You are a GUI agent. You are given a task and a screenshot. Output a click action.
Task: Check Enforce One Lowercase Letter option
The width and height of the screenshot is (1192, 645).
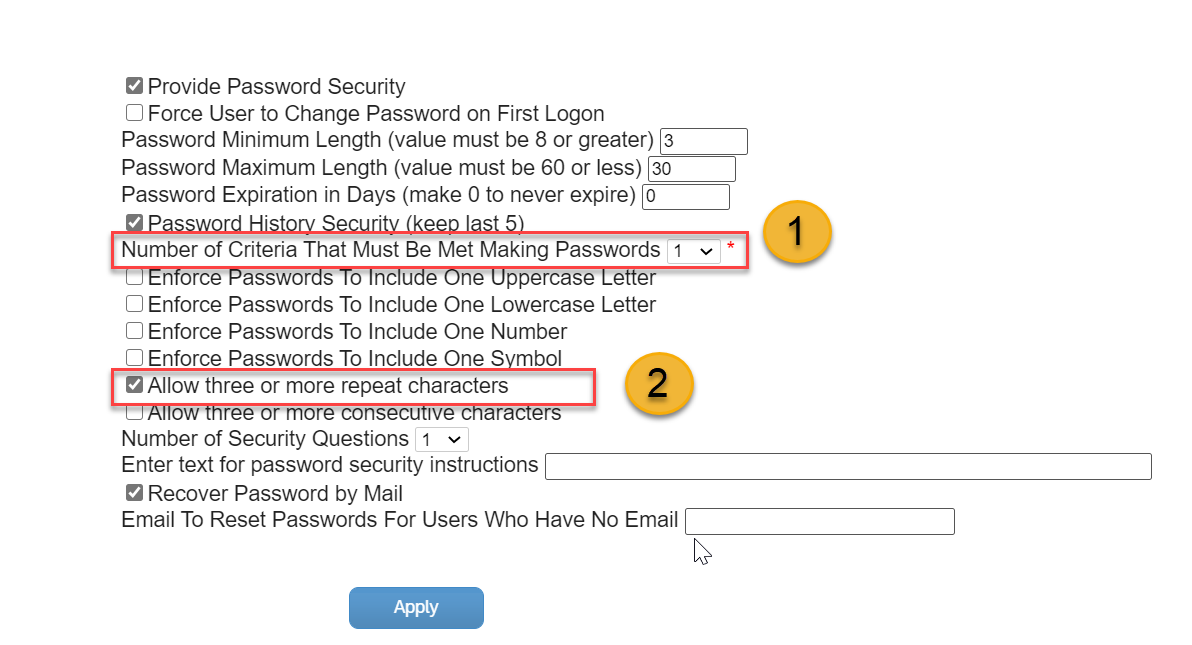[x=135, y=303]
